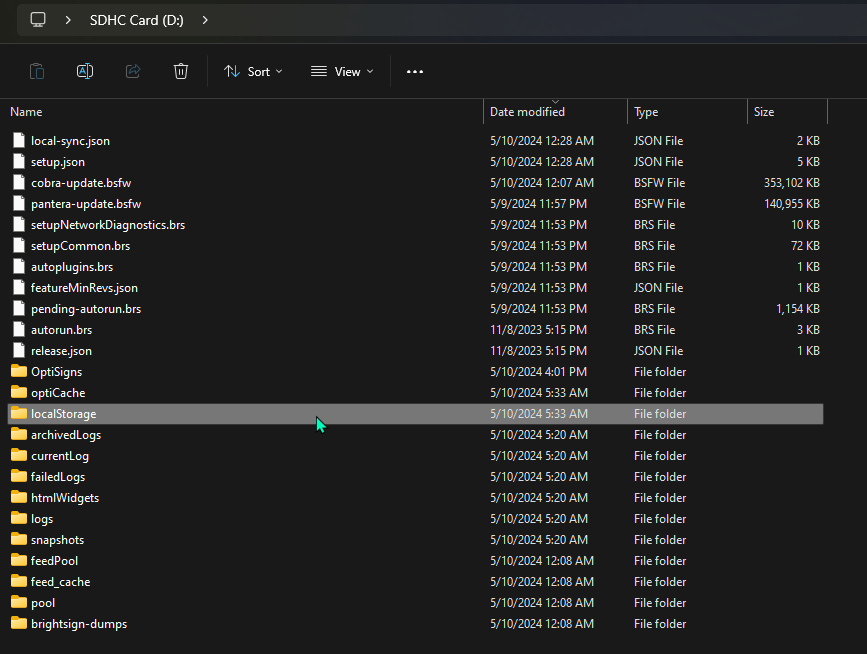The width and height of the screenshot is (867, 654).
Task: Open the See more ellipsis menu
Action: tap(415, 71)
